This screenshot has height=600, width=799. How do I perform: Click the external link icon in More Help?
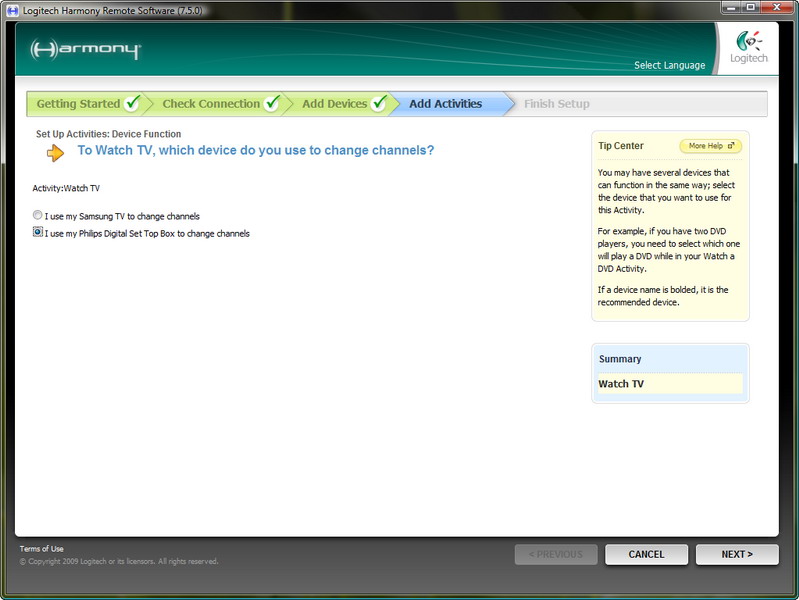click(731, 146)
